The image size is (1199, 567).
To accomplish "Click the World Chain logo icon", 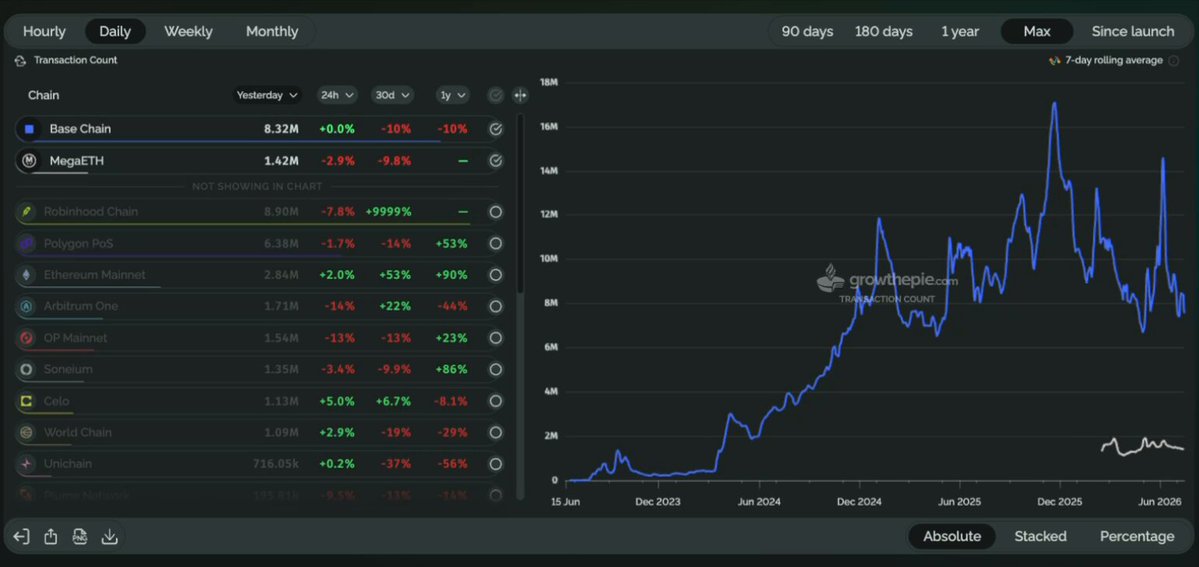I will (28, 432).
